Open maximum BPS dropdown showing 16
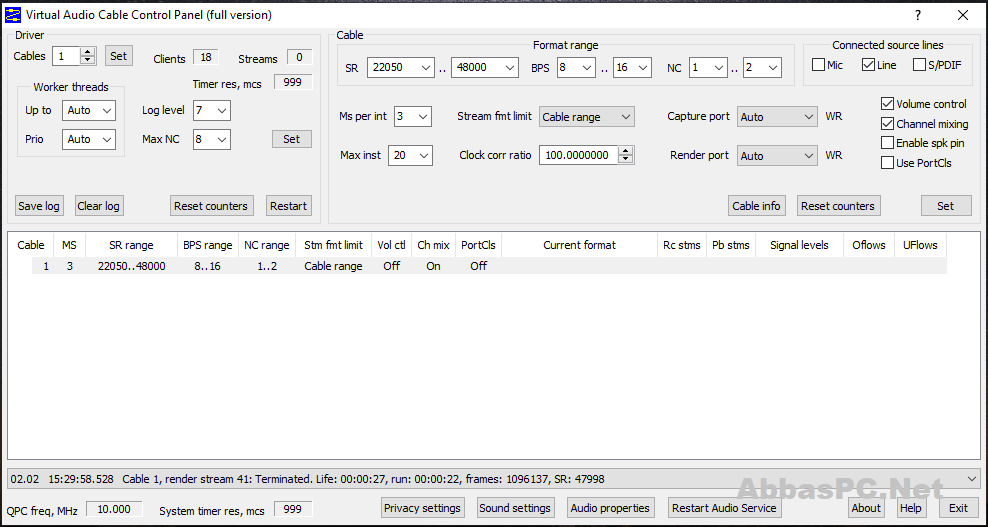 click(632, 67)
